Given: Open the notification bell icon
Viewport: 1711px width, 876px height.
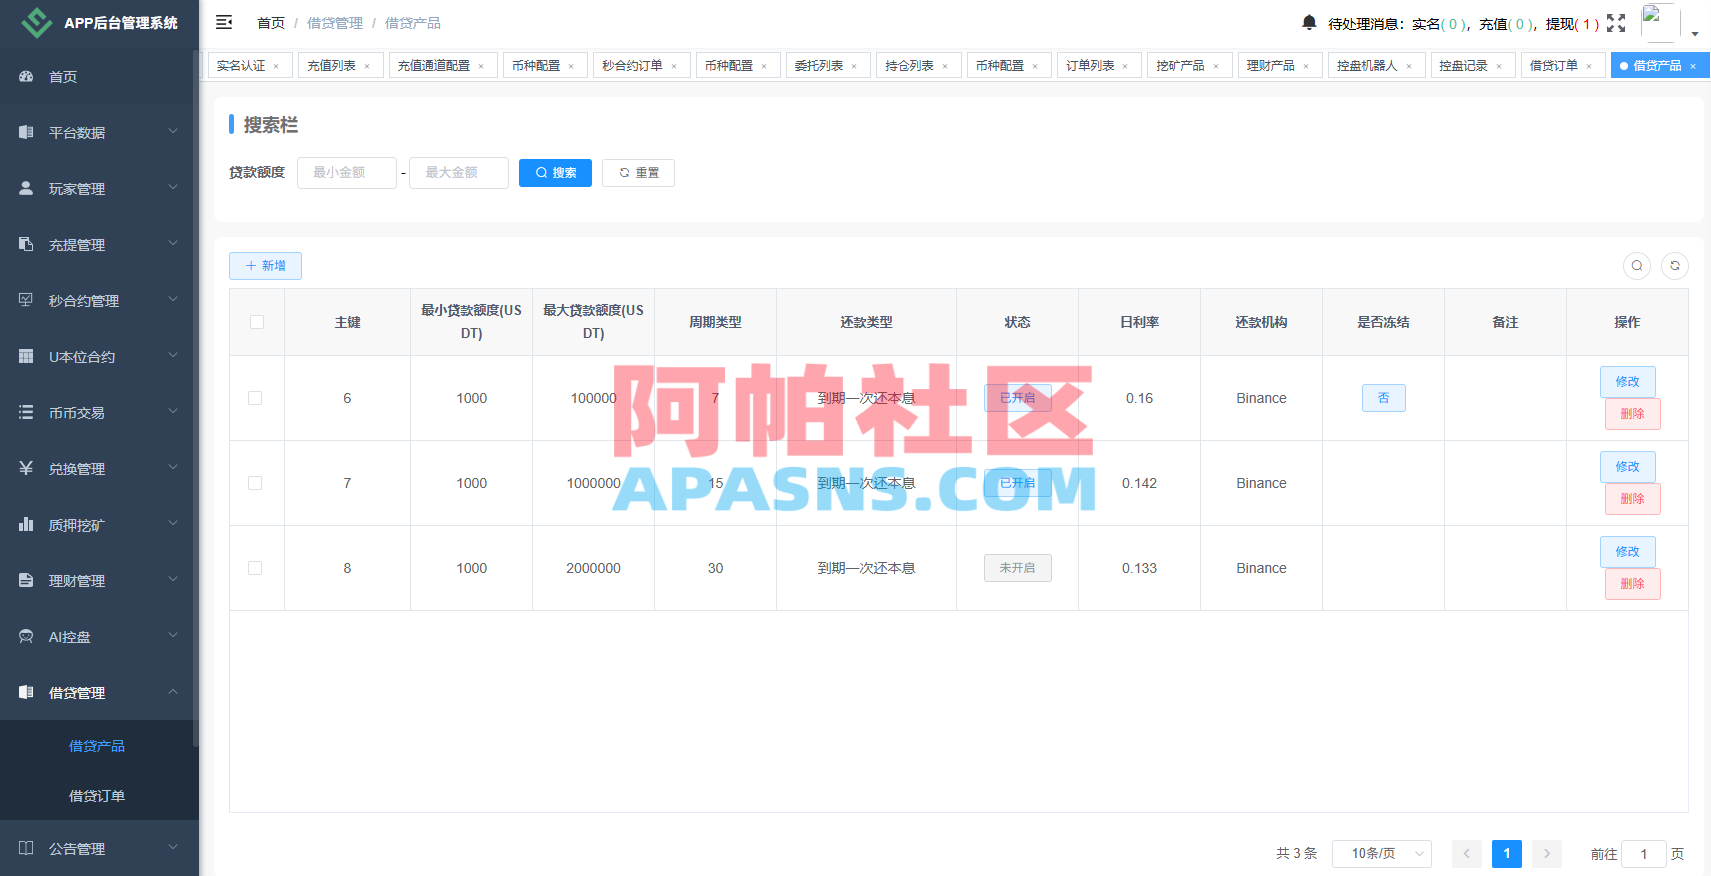Looking at the screenshot, I should [x=1309, y=22].
